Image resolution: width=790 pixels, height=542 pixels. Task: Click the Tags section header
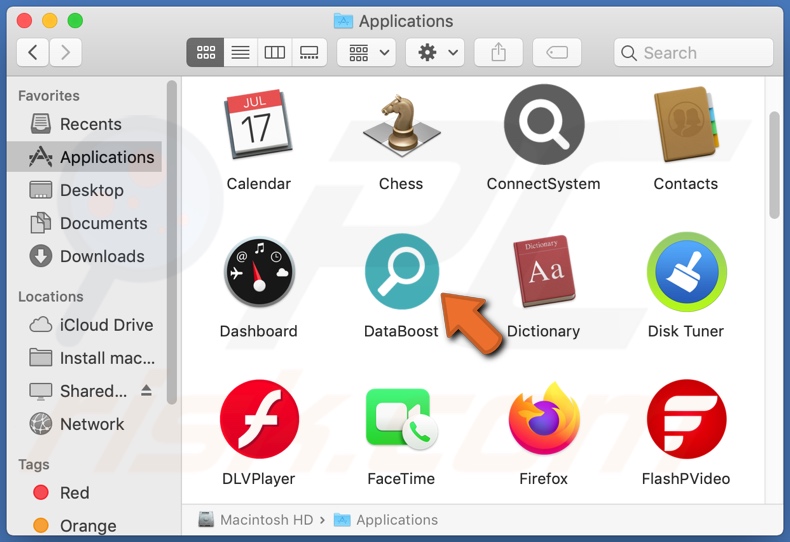pos(34,464)
